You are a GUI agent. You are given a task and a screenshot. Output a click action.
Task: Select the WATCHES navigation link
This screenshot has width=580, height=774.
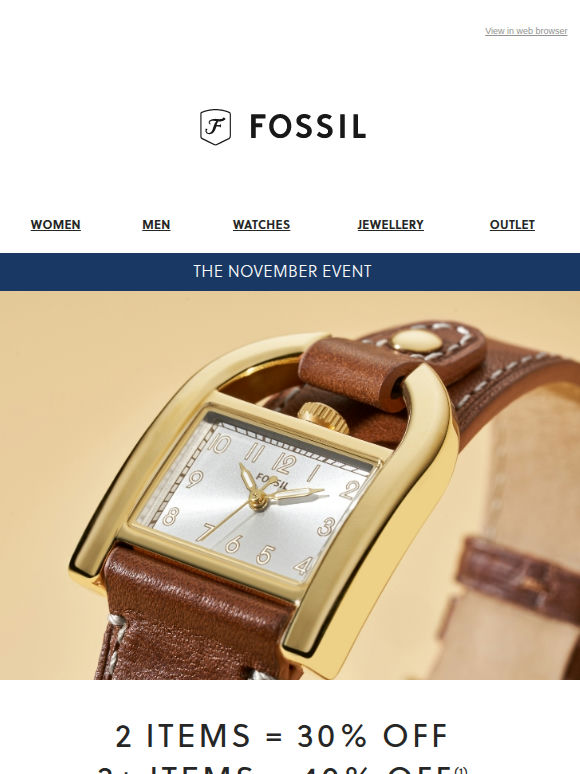tap(261, 225)
